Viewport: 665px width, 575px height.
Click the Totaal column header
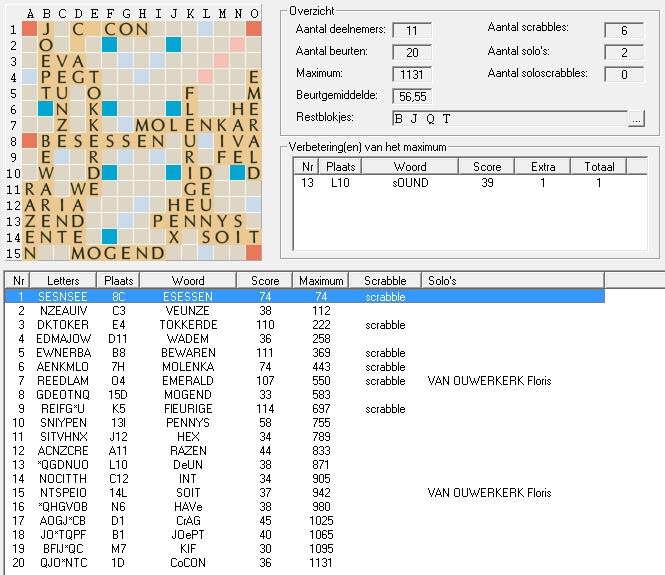[x=599, y=167]
